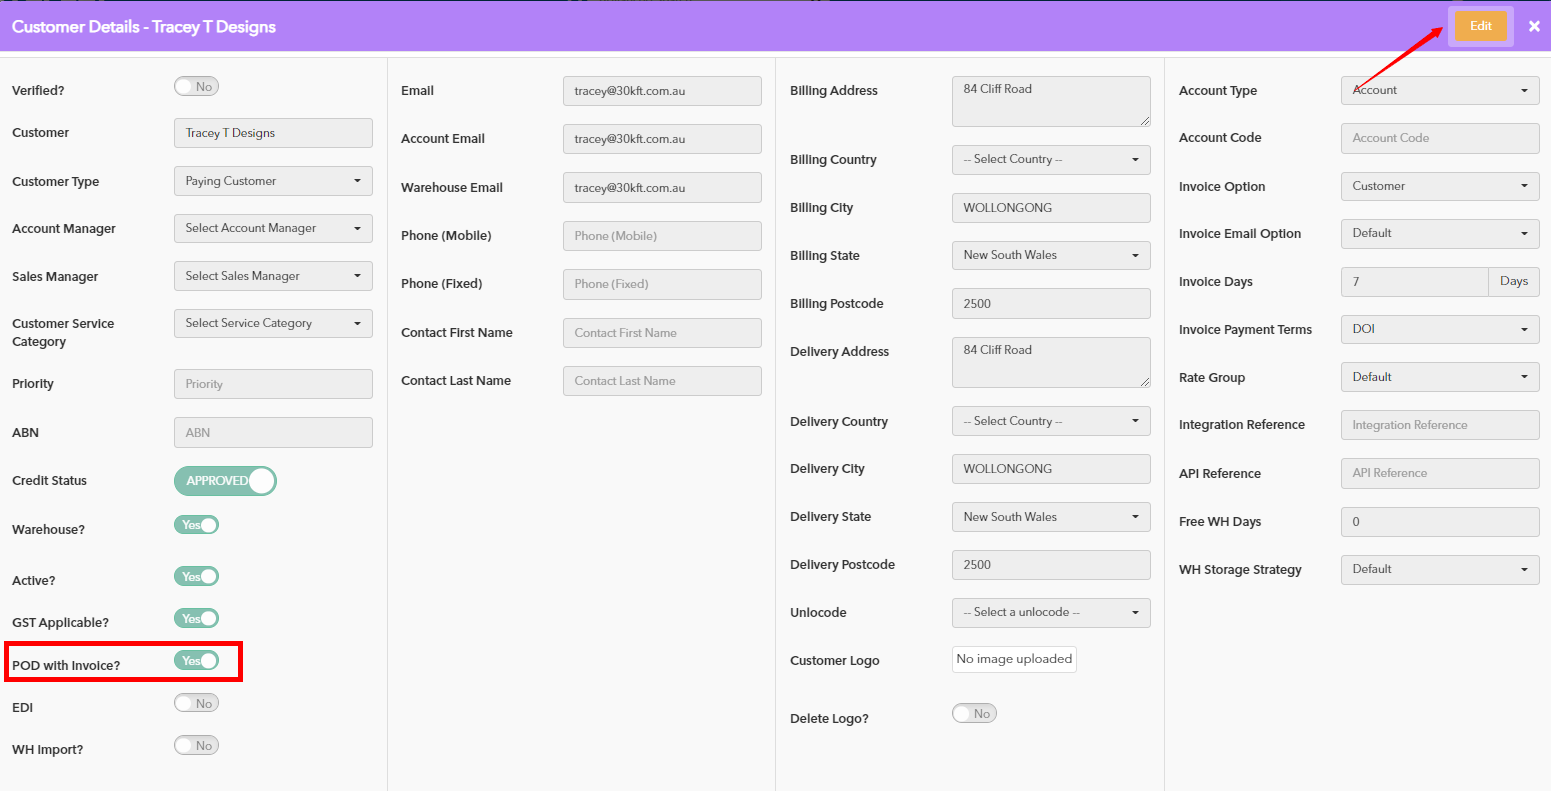The height and width of the screenshot is (791, 1551).
Task: Expand the Billing State dropdown
Action: (1051, 255)
